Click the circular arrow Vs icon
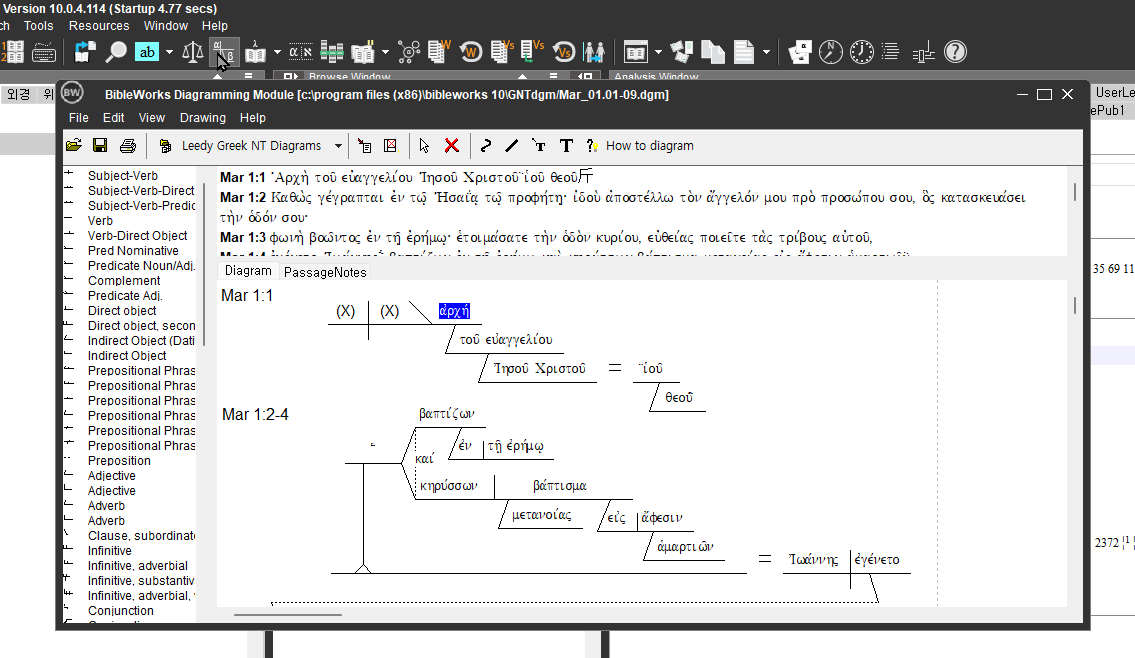Viewport: 1135px width, 658px height. [564, 51]
